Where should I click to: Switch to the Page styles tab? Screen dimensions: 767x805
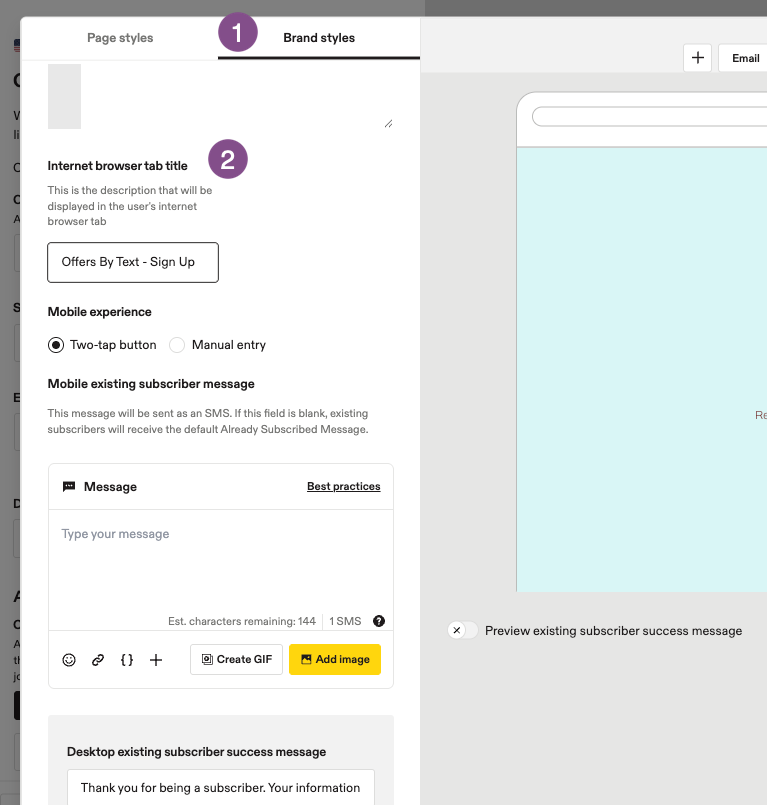pyautogui.click(x=120, y=38)
